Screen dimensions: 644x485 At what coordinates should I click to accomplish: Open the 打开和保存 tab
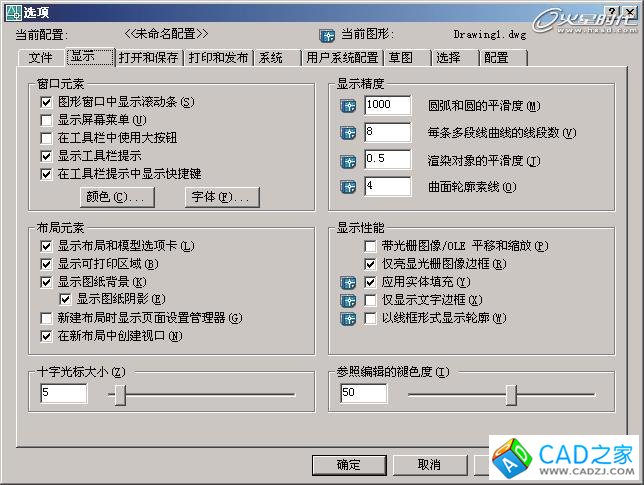[x=149, y=58]
